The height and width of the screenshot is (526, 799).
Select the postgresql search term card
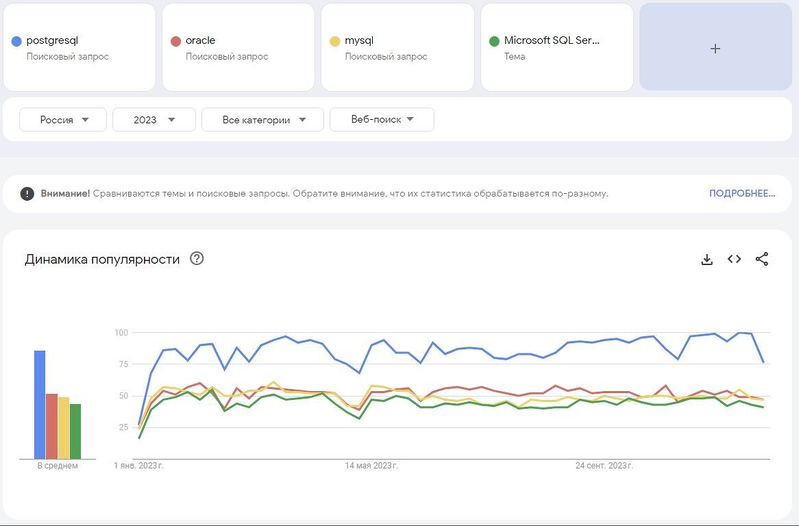(80, 47)
